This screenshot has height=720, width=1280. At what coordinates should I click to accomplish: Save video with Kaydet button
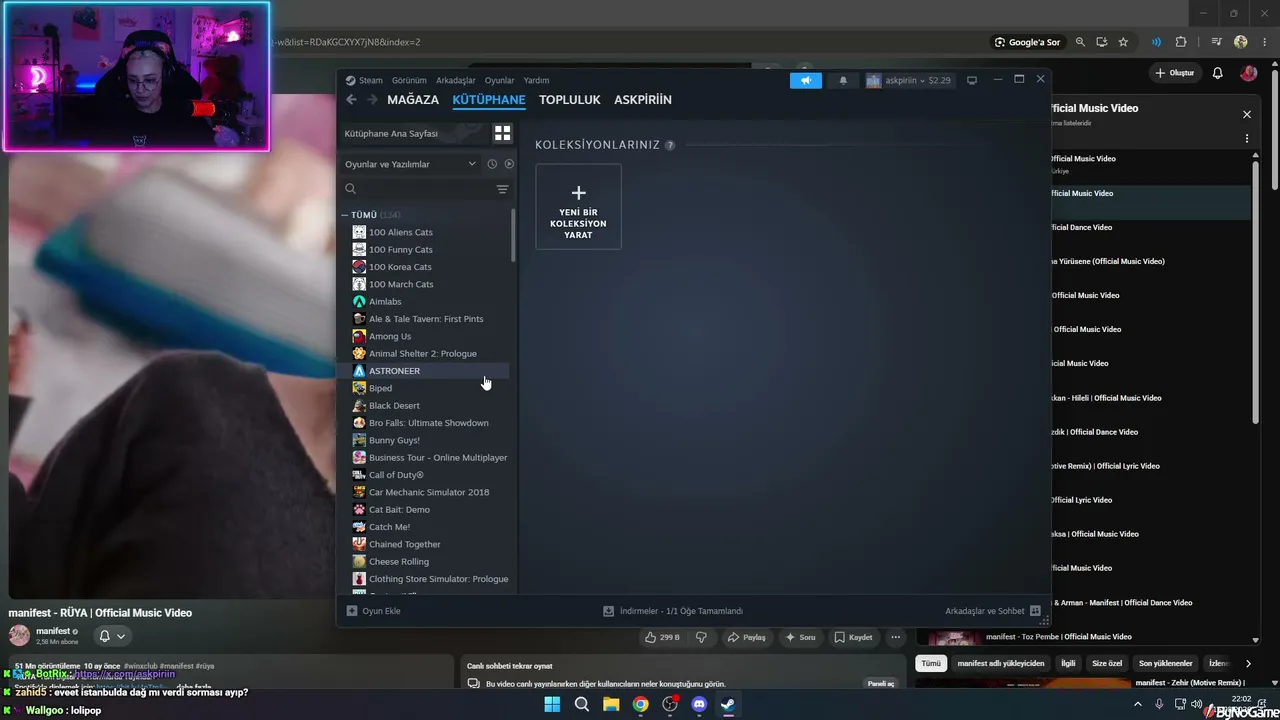(x=853, y=637)
